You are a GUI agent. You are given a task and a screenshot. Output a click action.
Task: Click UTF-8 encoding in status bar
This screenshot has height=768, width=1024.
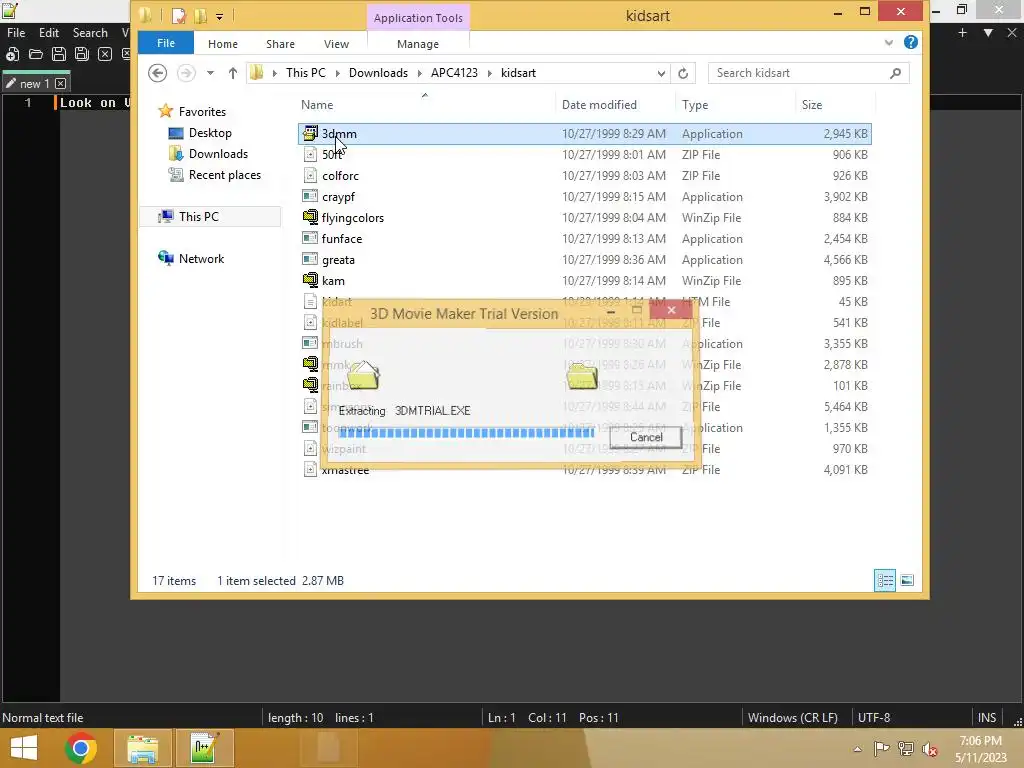coord(874,718)
